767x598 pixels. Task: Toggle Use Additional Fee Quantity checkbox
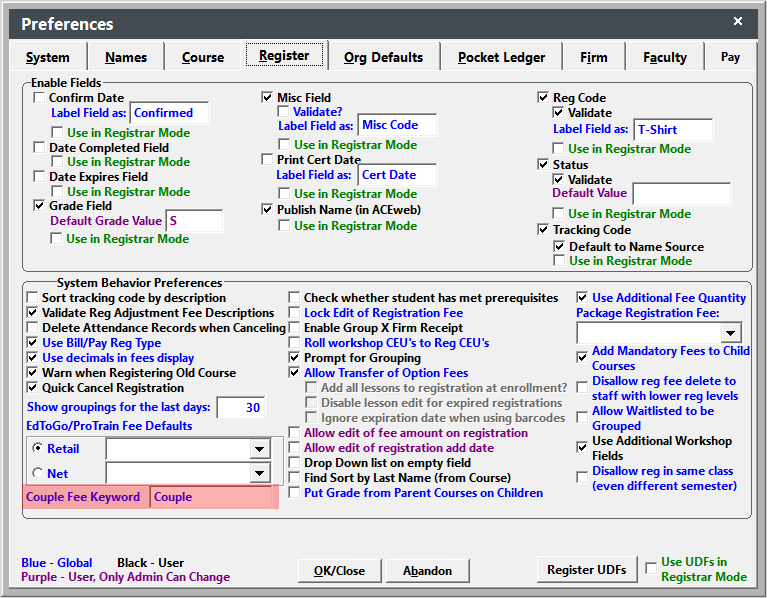[x=582, y=297]
